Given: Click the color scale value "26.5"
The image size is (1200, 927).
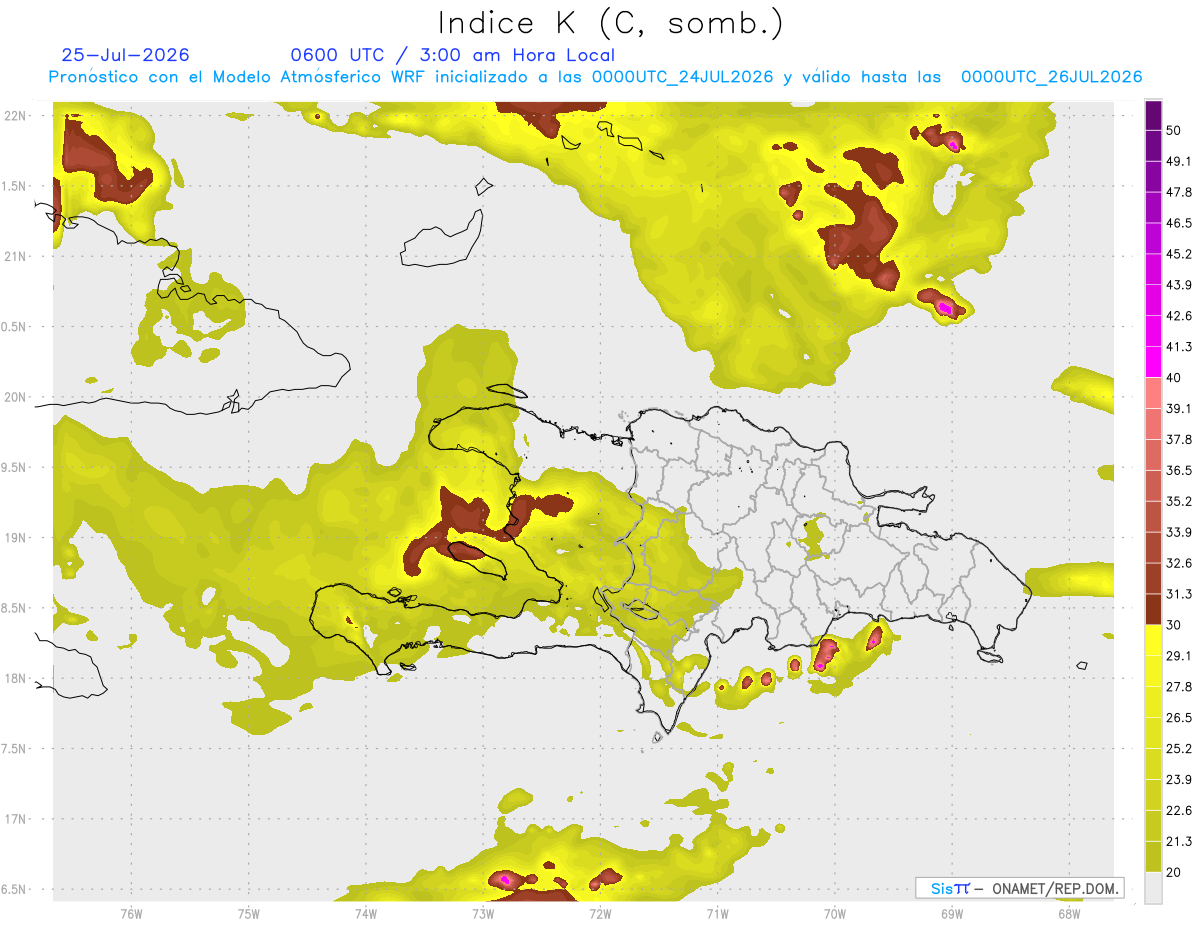Looking at the screenshot, I should tap(1179, 718).
